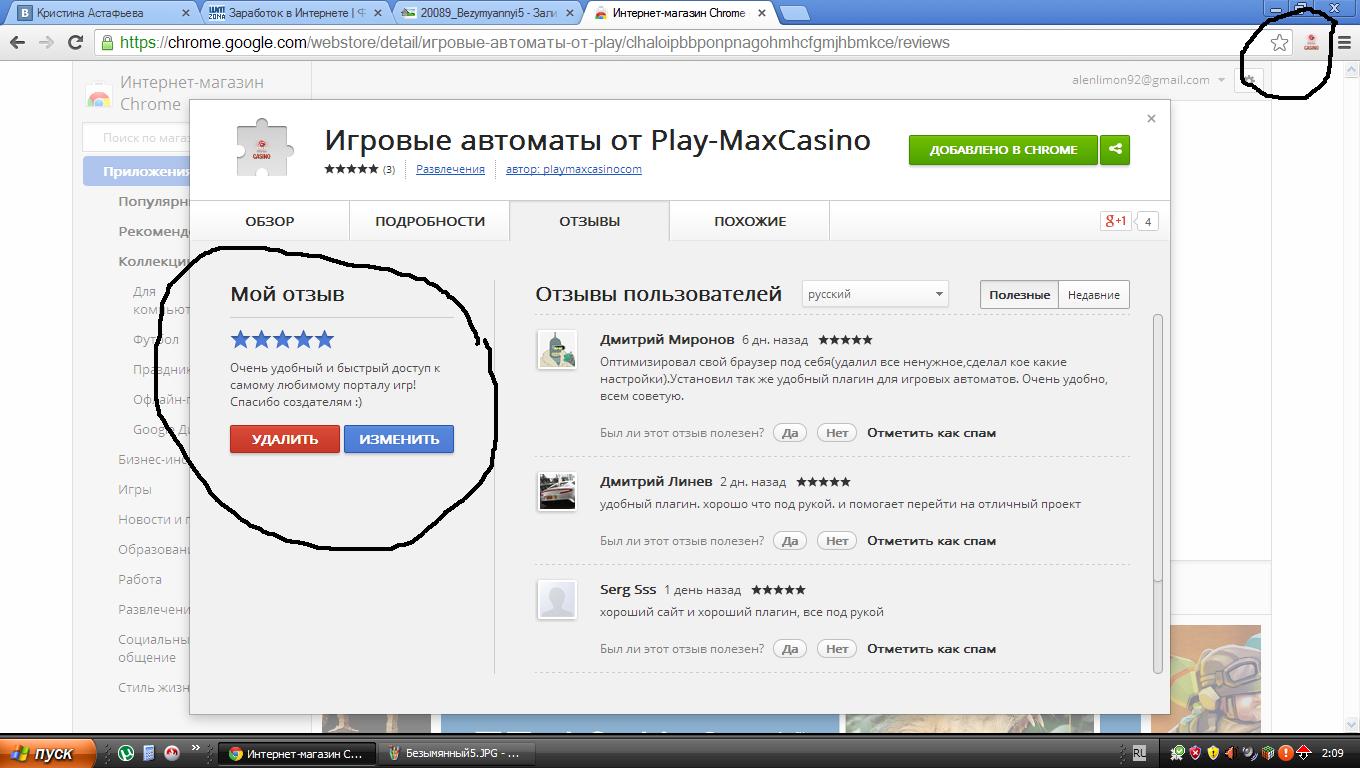Click Да on Дмитрий Линев's review
Screen dimensions: 1360x768
coord(789,541)
